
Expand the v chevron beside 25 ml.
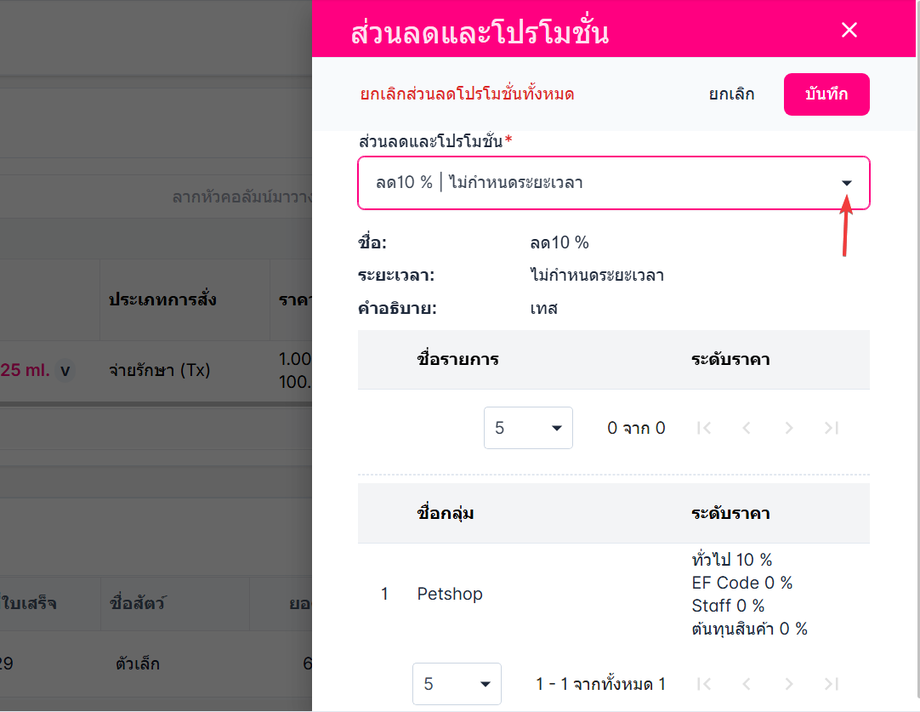click(x=65, y=370)
